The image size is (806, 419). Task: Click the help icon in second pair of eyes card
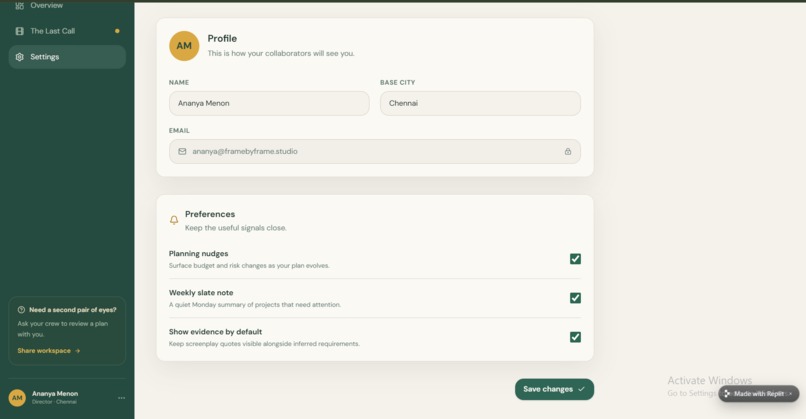coord(21,310)
